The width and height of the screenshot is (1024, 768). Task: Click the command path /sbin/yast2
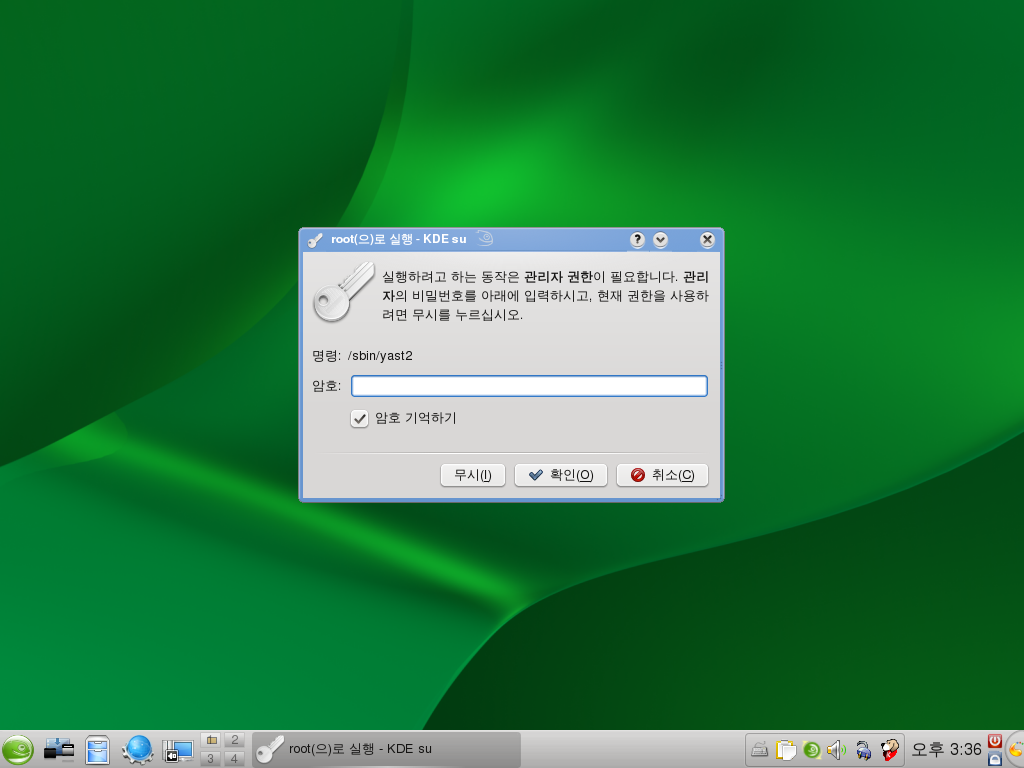coord(380,356)
